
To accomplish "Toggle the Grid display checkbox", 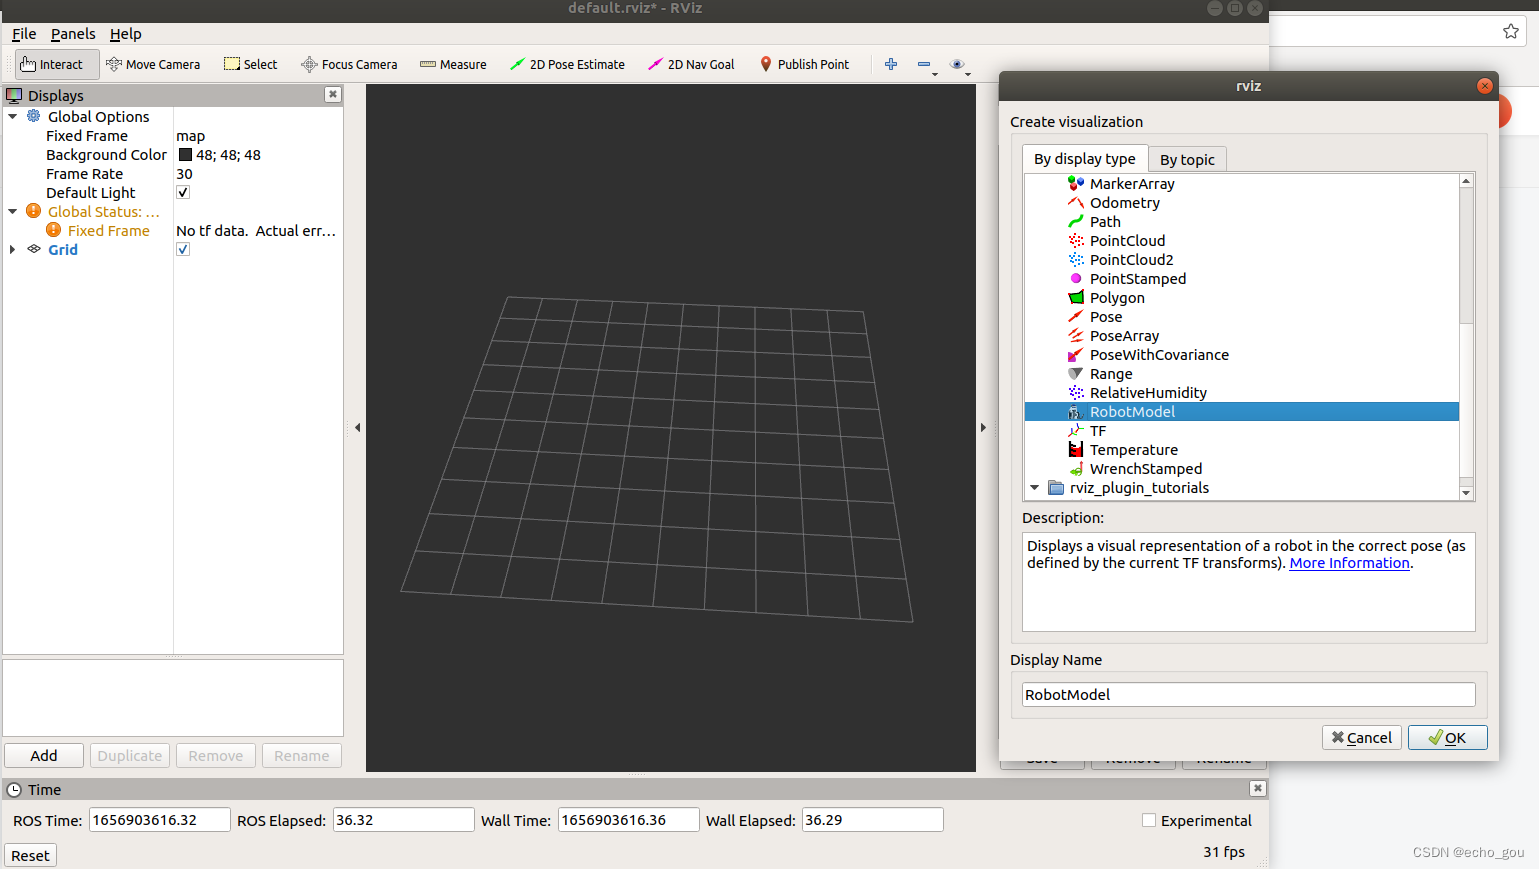I will coord(183,249).
